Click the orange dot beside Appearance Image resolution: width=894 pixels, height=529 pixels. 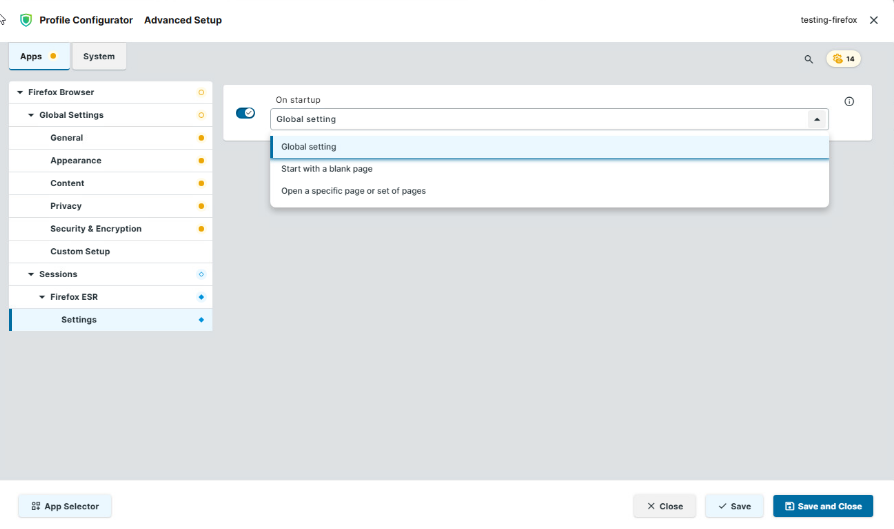pos(201,161)
